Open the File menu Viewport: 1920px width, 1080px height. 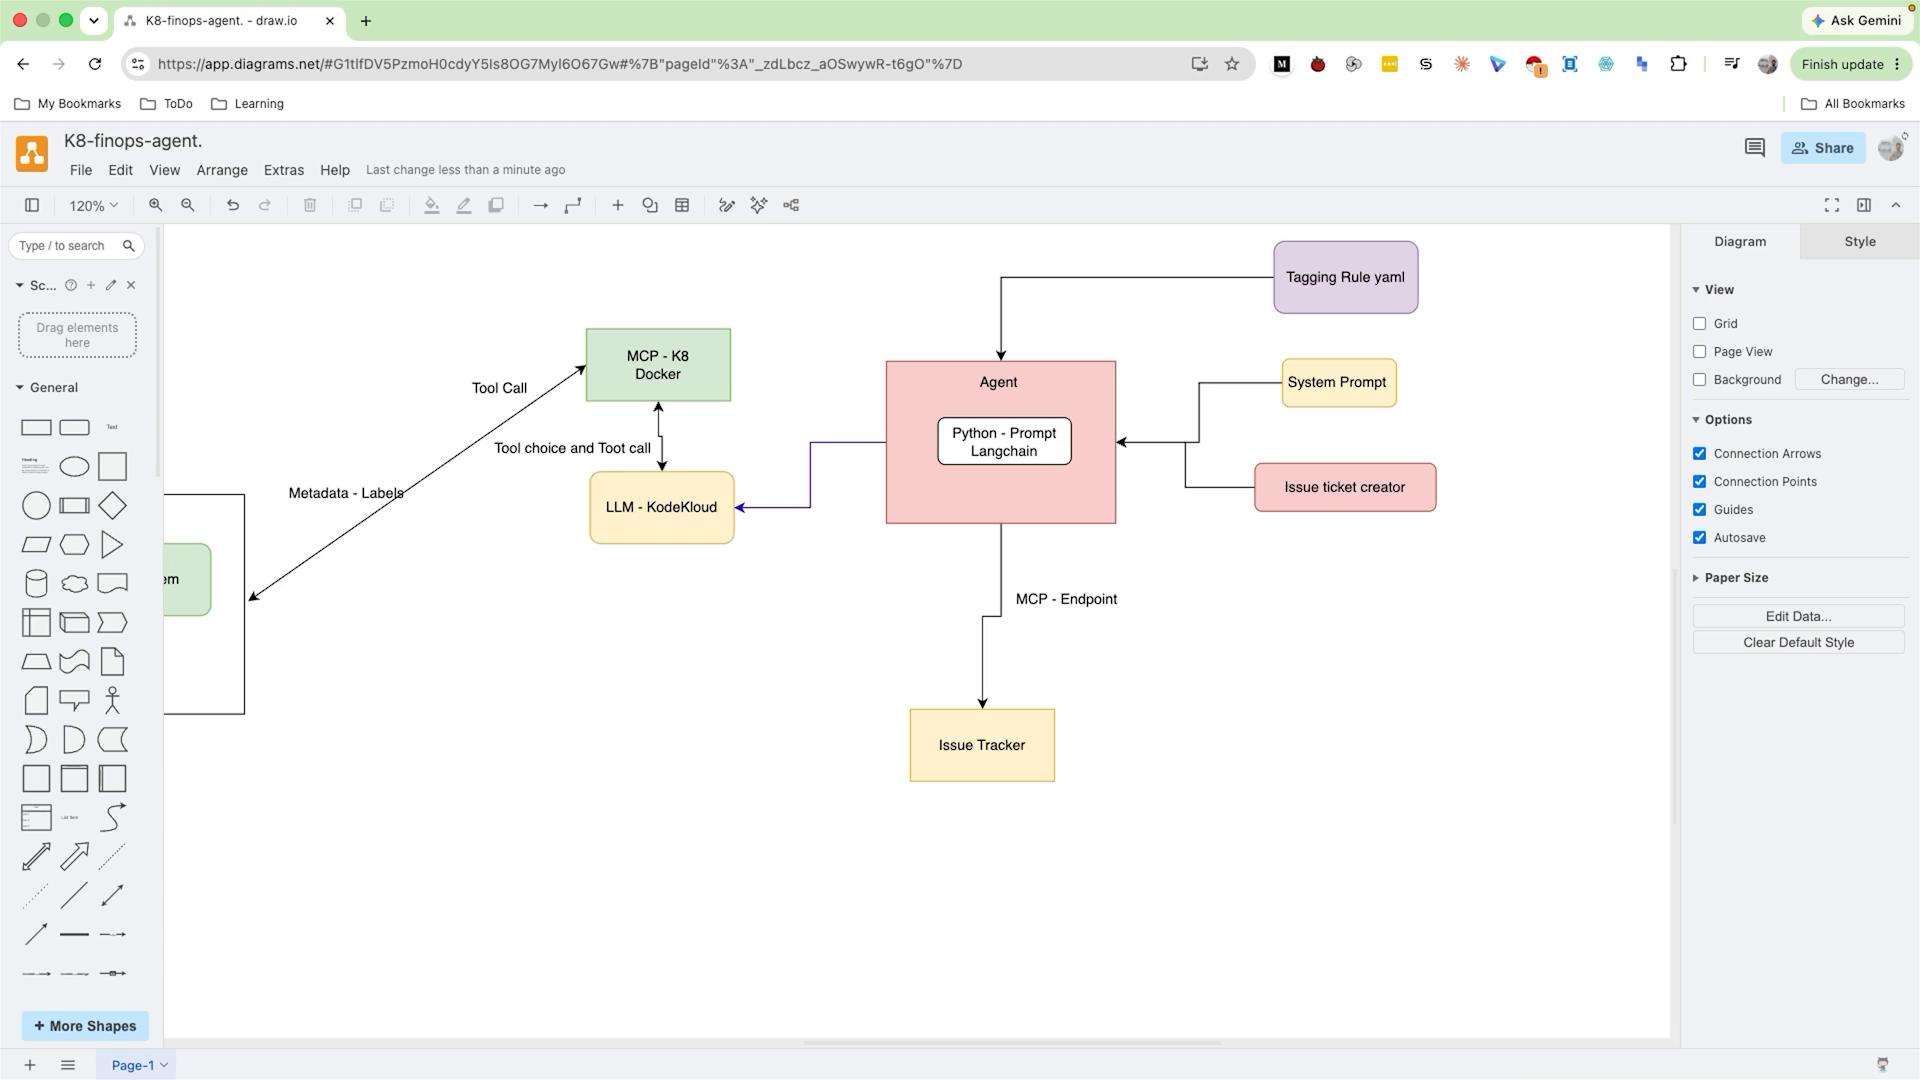click(x=81, y=170)
